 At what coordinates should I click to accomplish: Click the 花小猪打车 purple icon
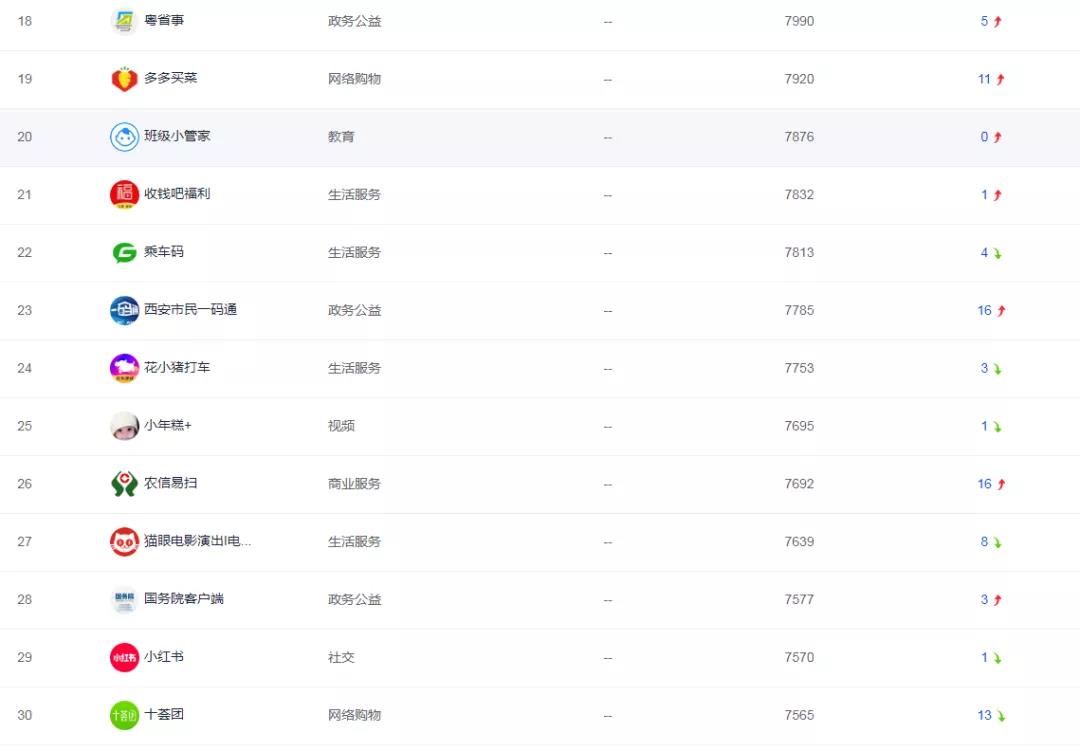(x=124, y=368)
